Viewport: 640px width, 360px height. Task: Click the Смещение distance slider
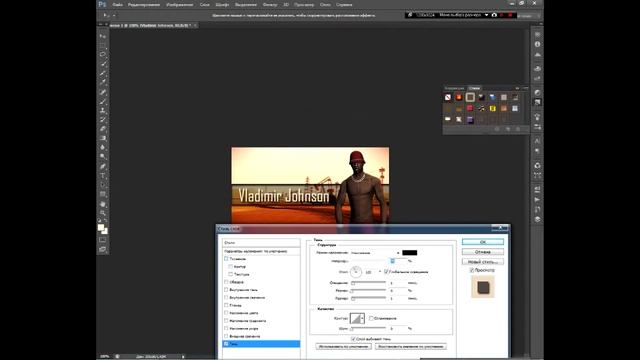click(368, 282)
